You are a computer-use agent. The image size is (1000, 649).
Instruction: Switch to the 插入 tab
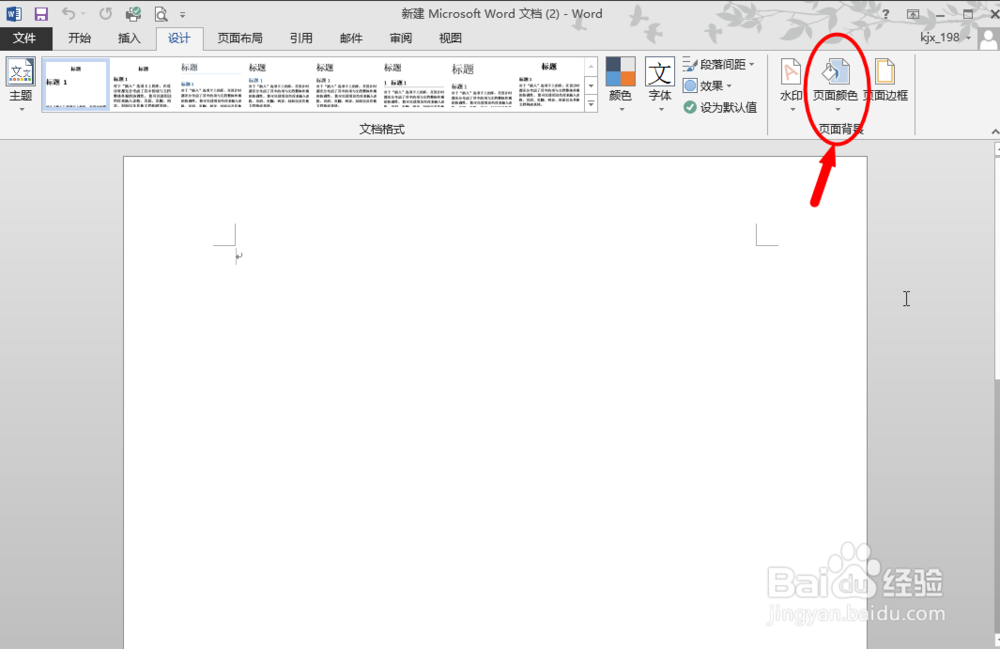[x=129, y=38]
